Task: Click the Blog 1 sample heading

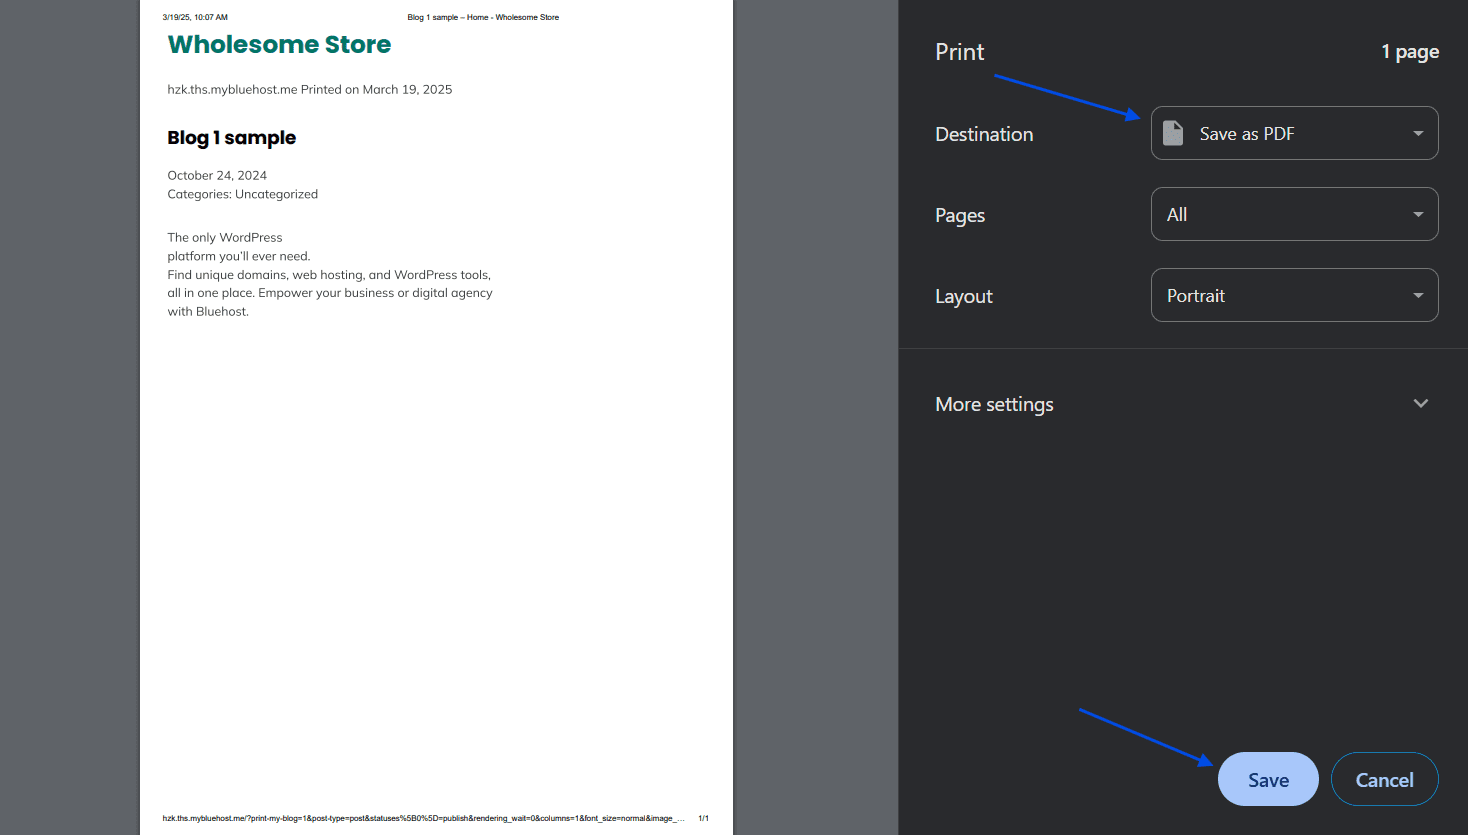Action: point(231,138)
